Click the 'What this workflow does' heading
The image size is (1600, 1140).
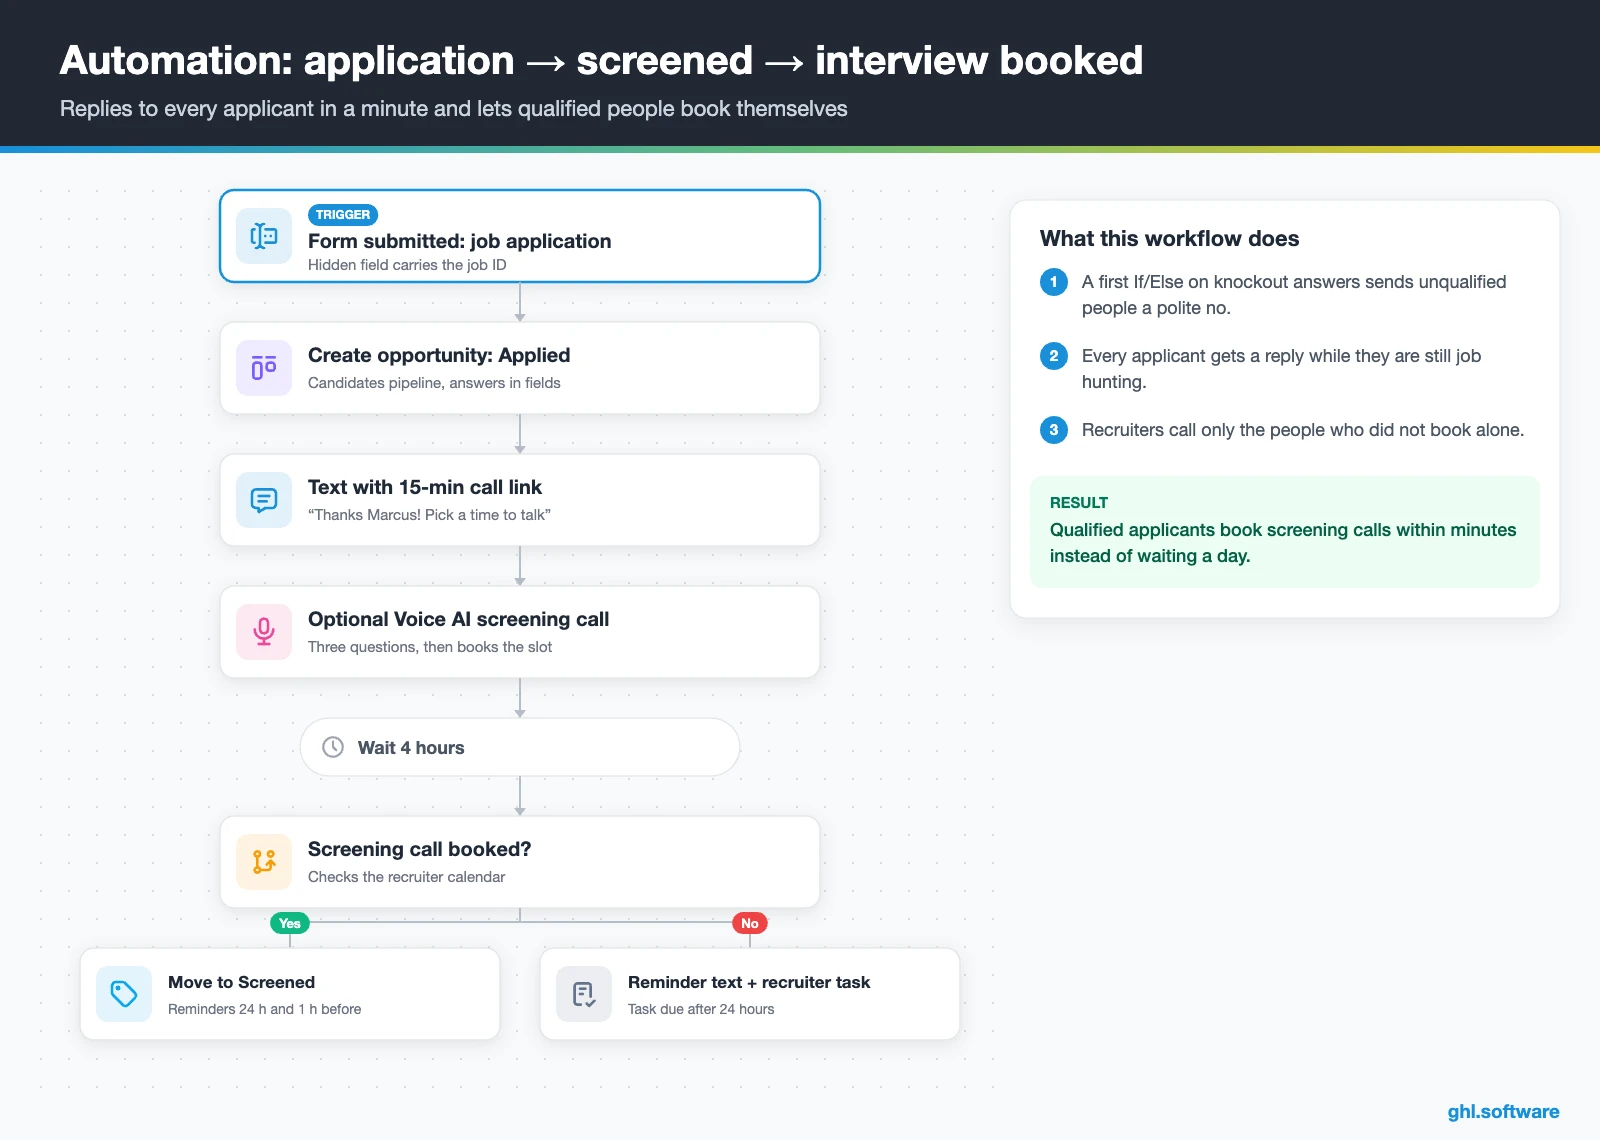1169,238
